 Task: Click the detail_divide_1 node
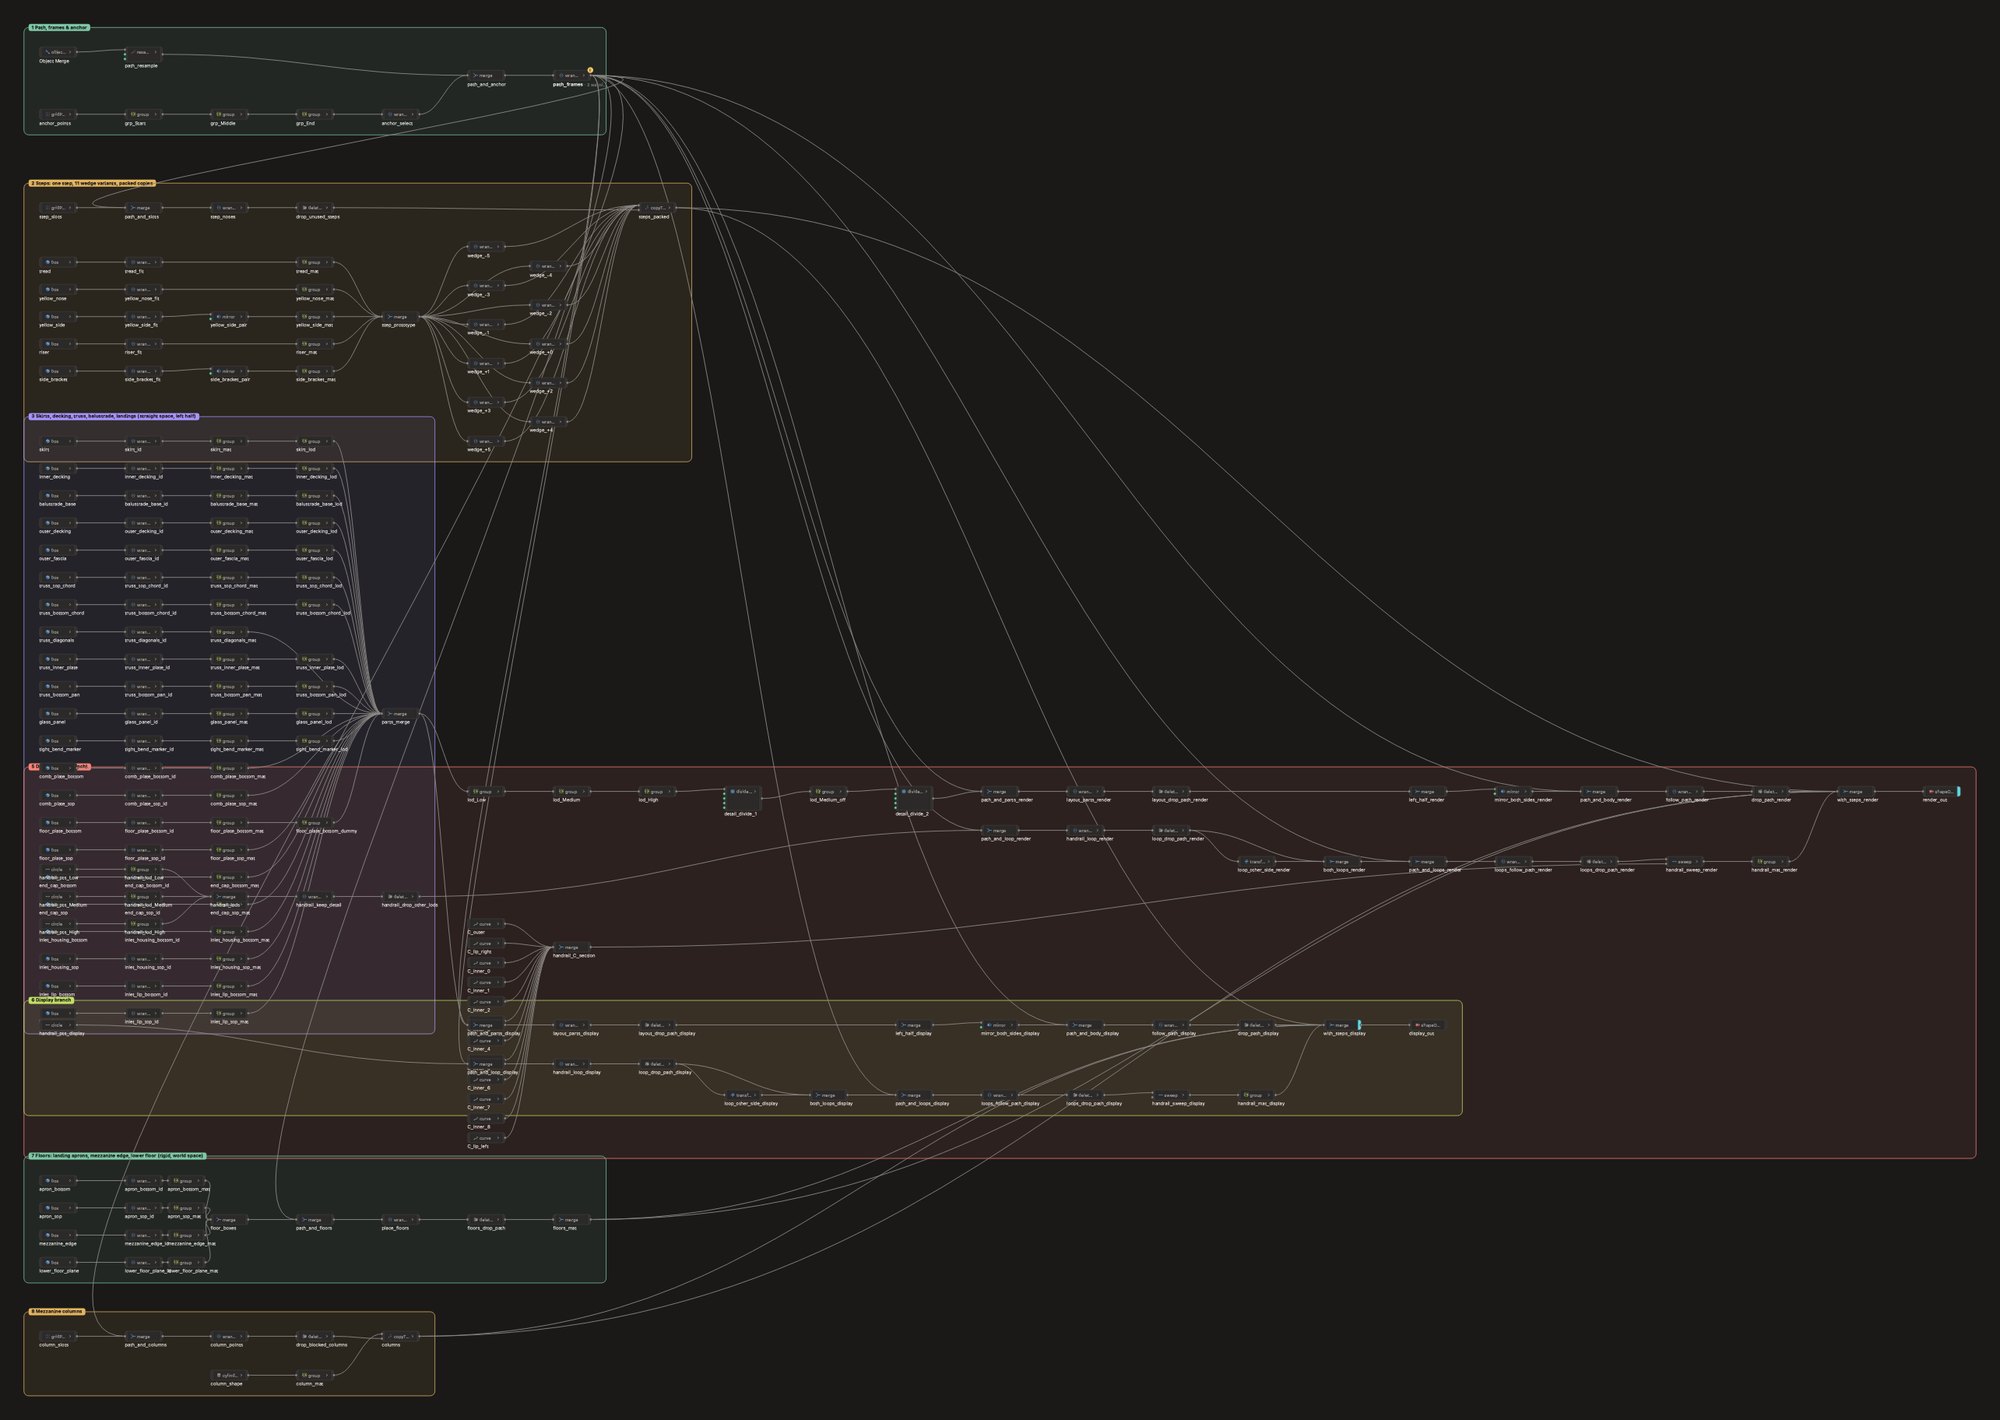743,798
